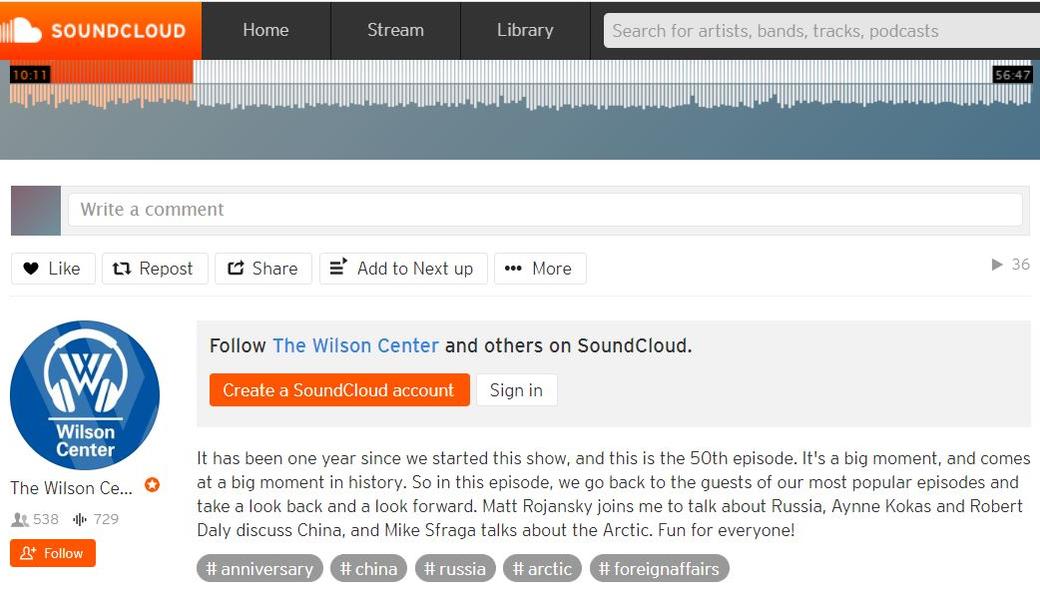This screenshot has height=602, width=1040.
Task: View the 538 followers count
Action: [x=36, y=519]
